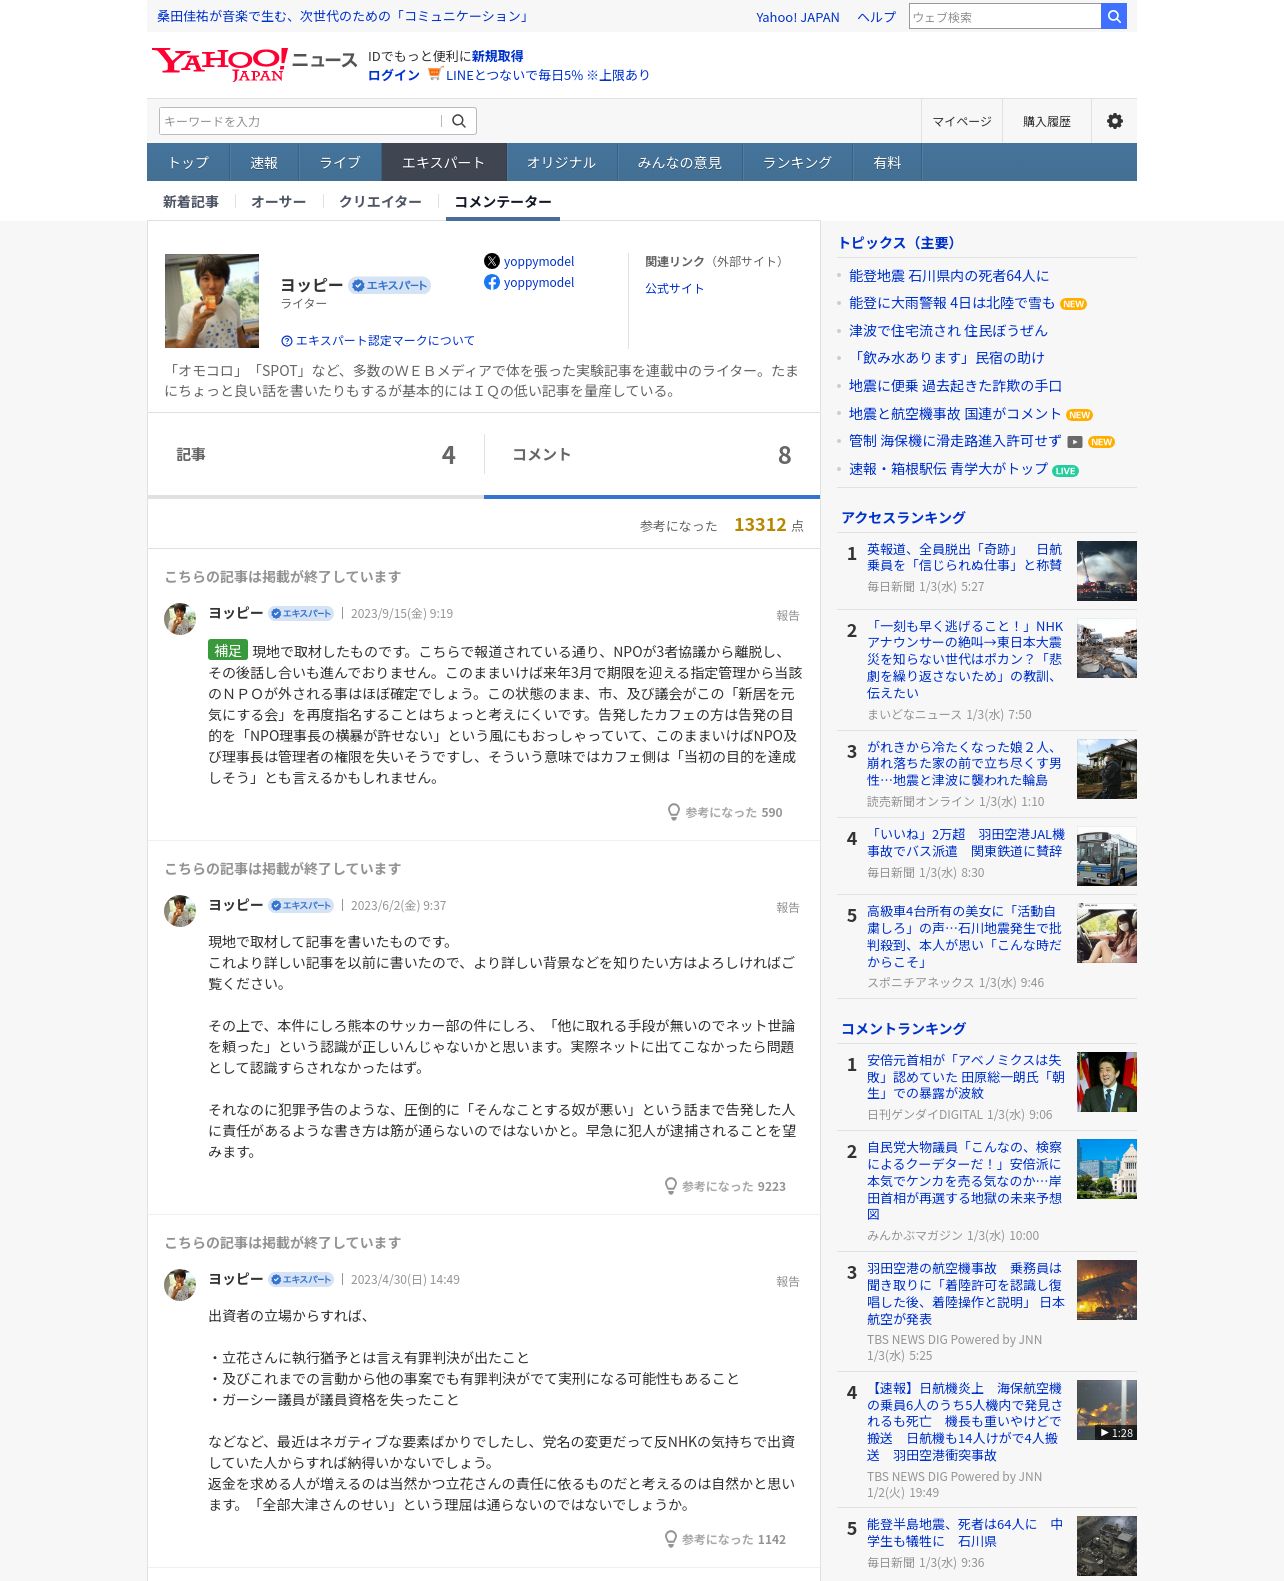1284x1581 pixels.
Task: Open the X icon beside yoppymodel
Action: pos(492,261)
